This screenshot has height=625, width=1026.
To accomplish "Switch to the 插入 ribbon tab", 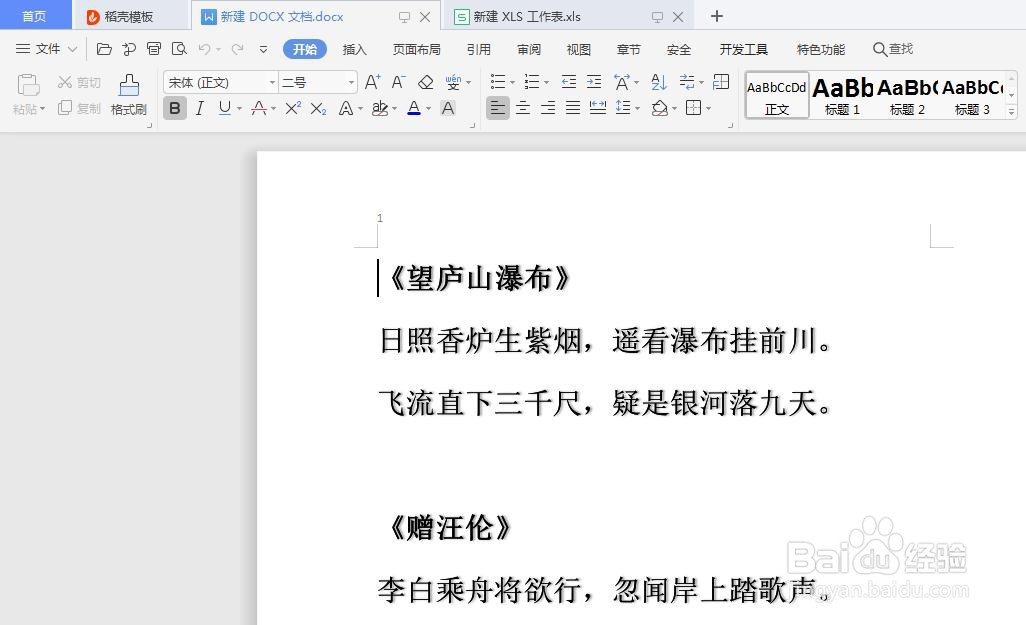I will [354, 48].
